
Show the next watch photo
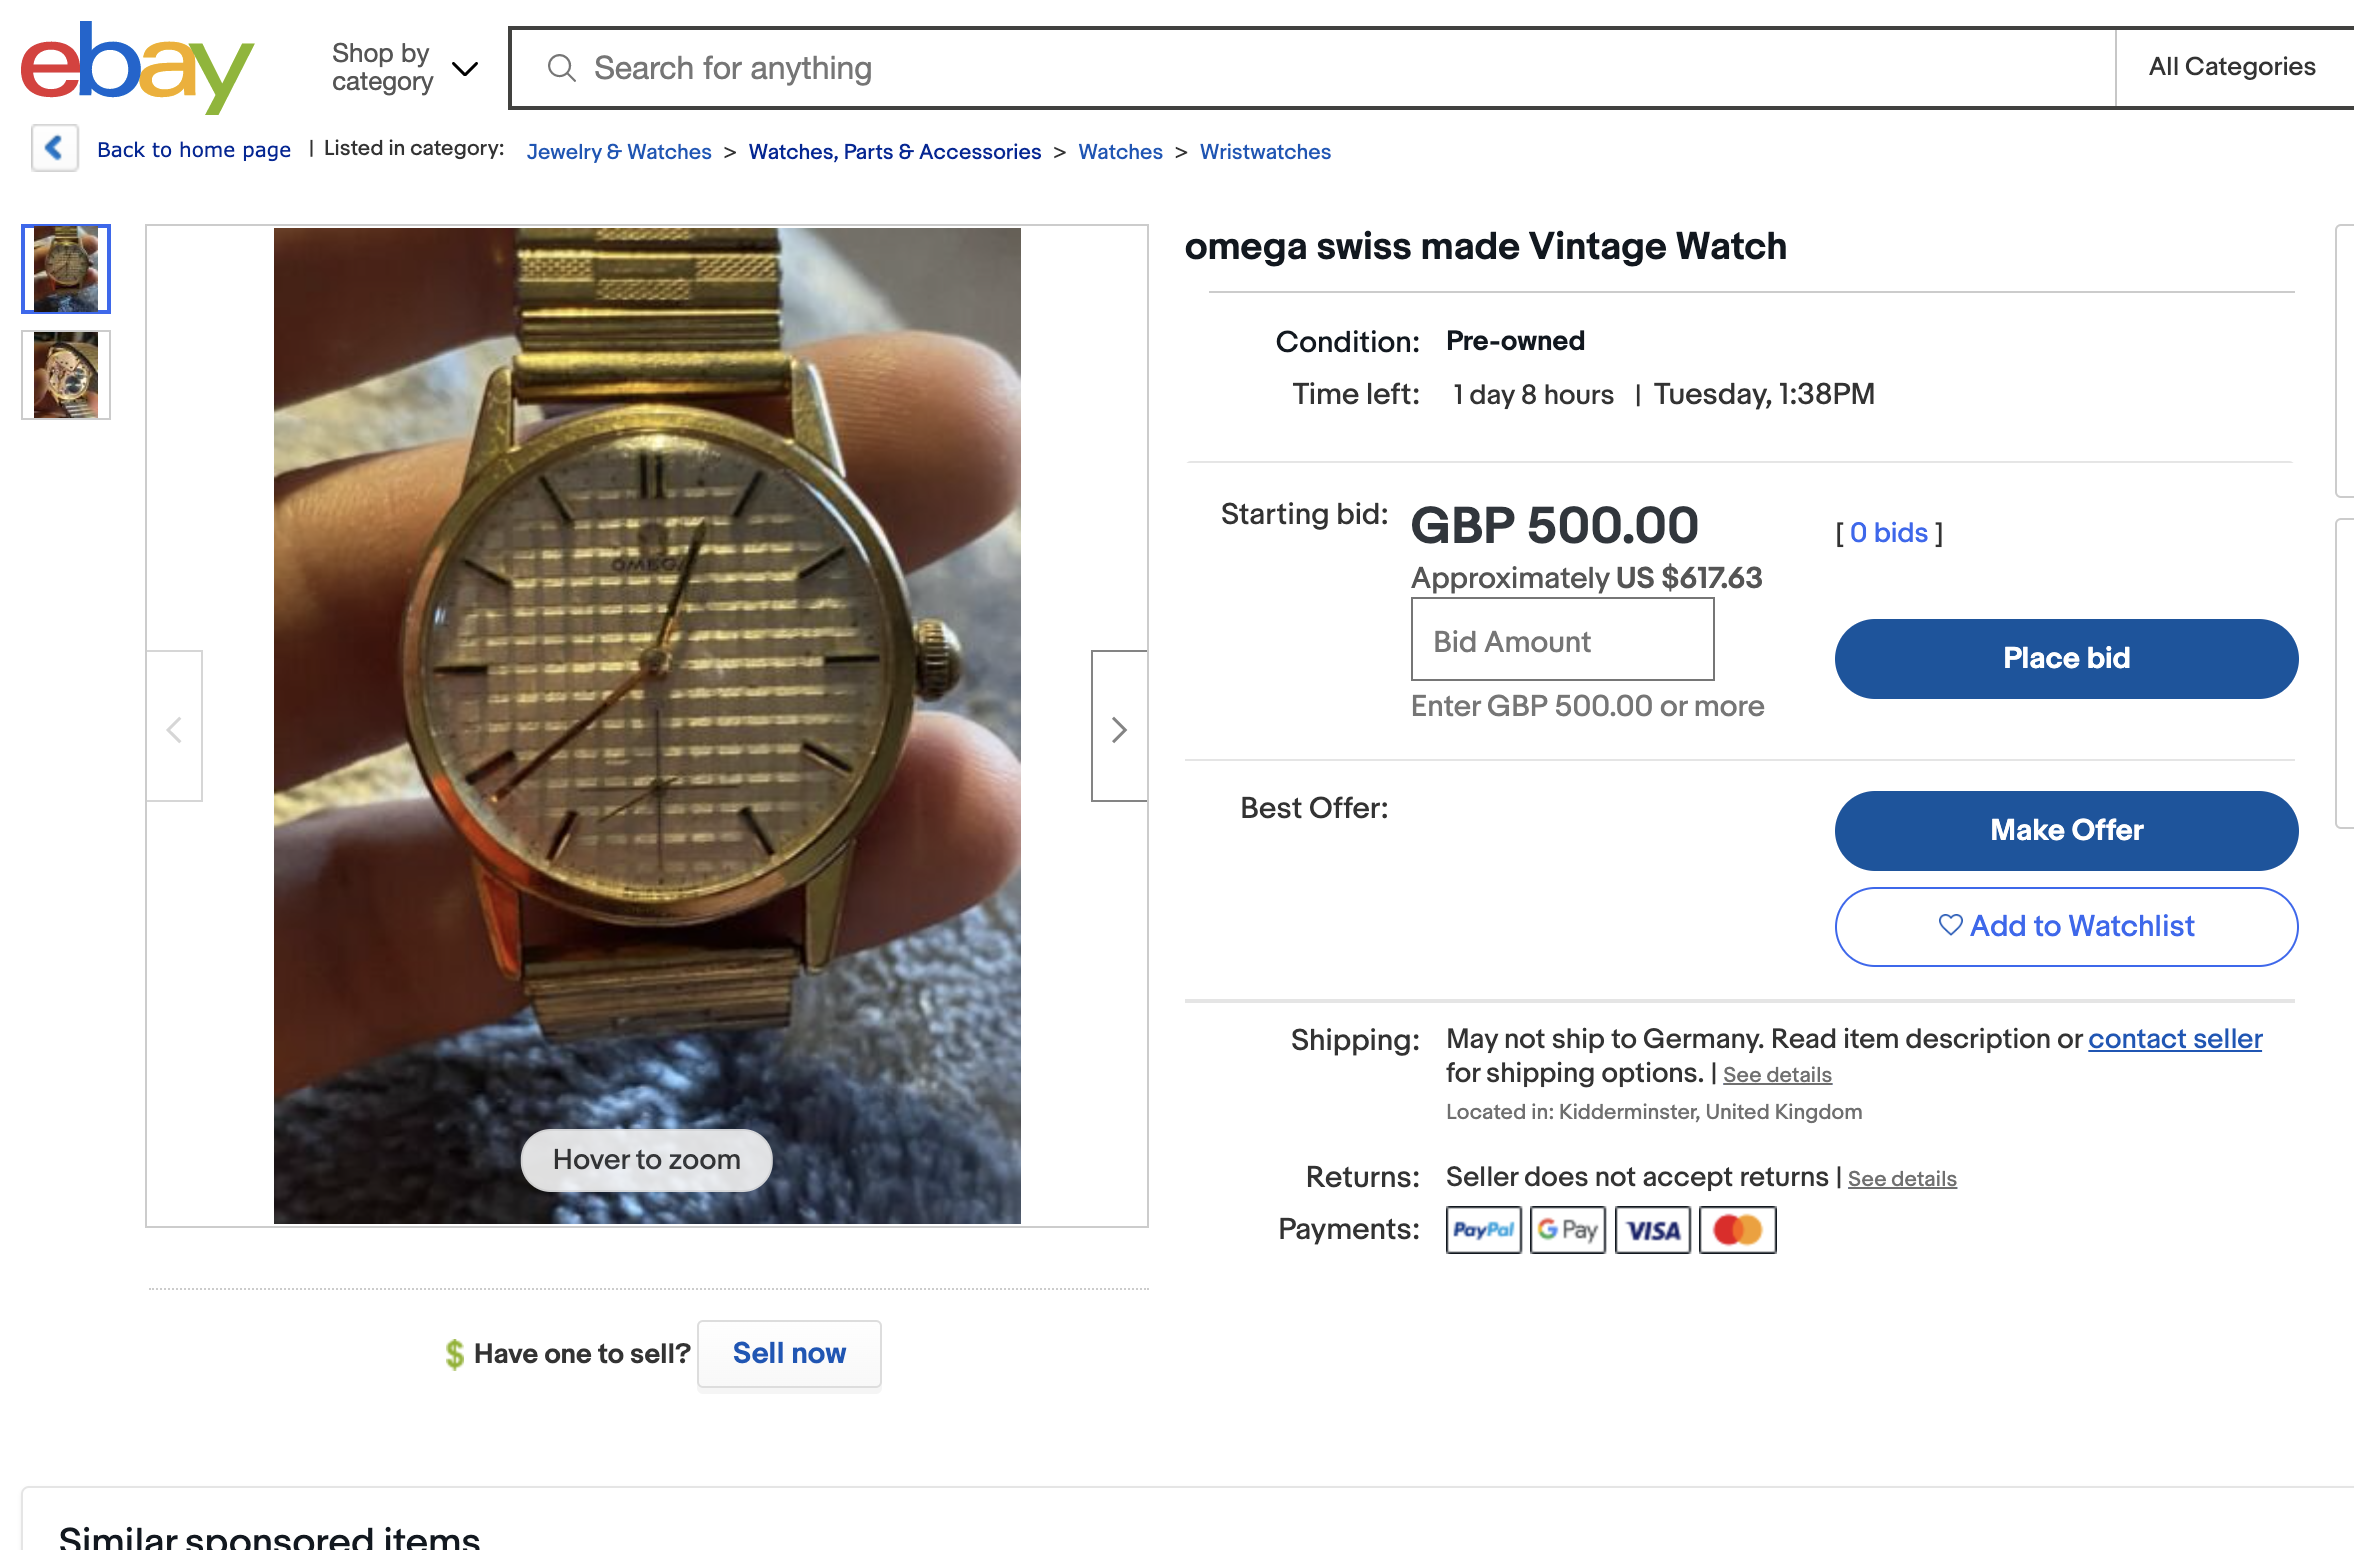pyautogui.click(x=1119, y=728)
